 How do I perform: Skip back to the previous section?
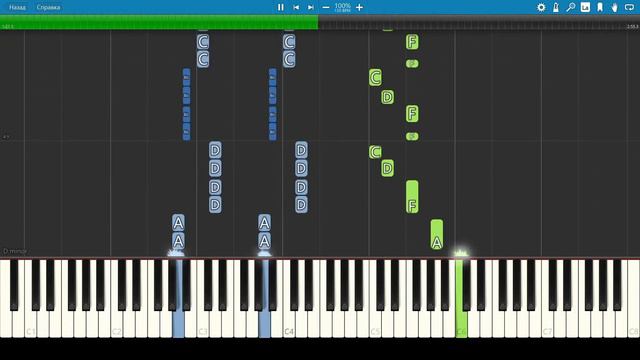pos(296,7)
